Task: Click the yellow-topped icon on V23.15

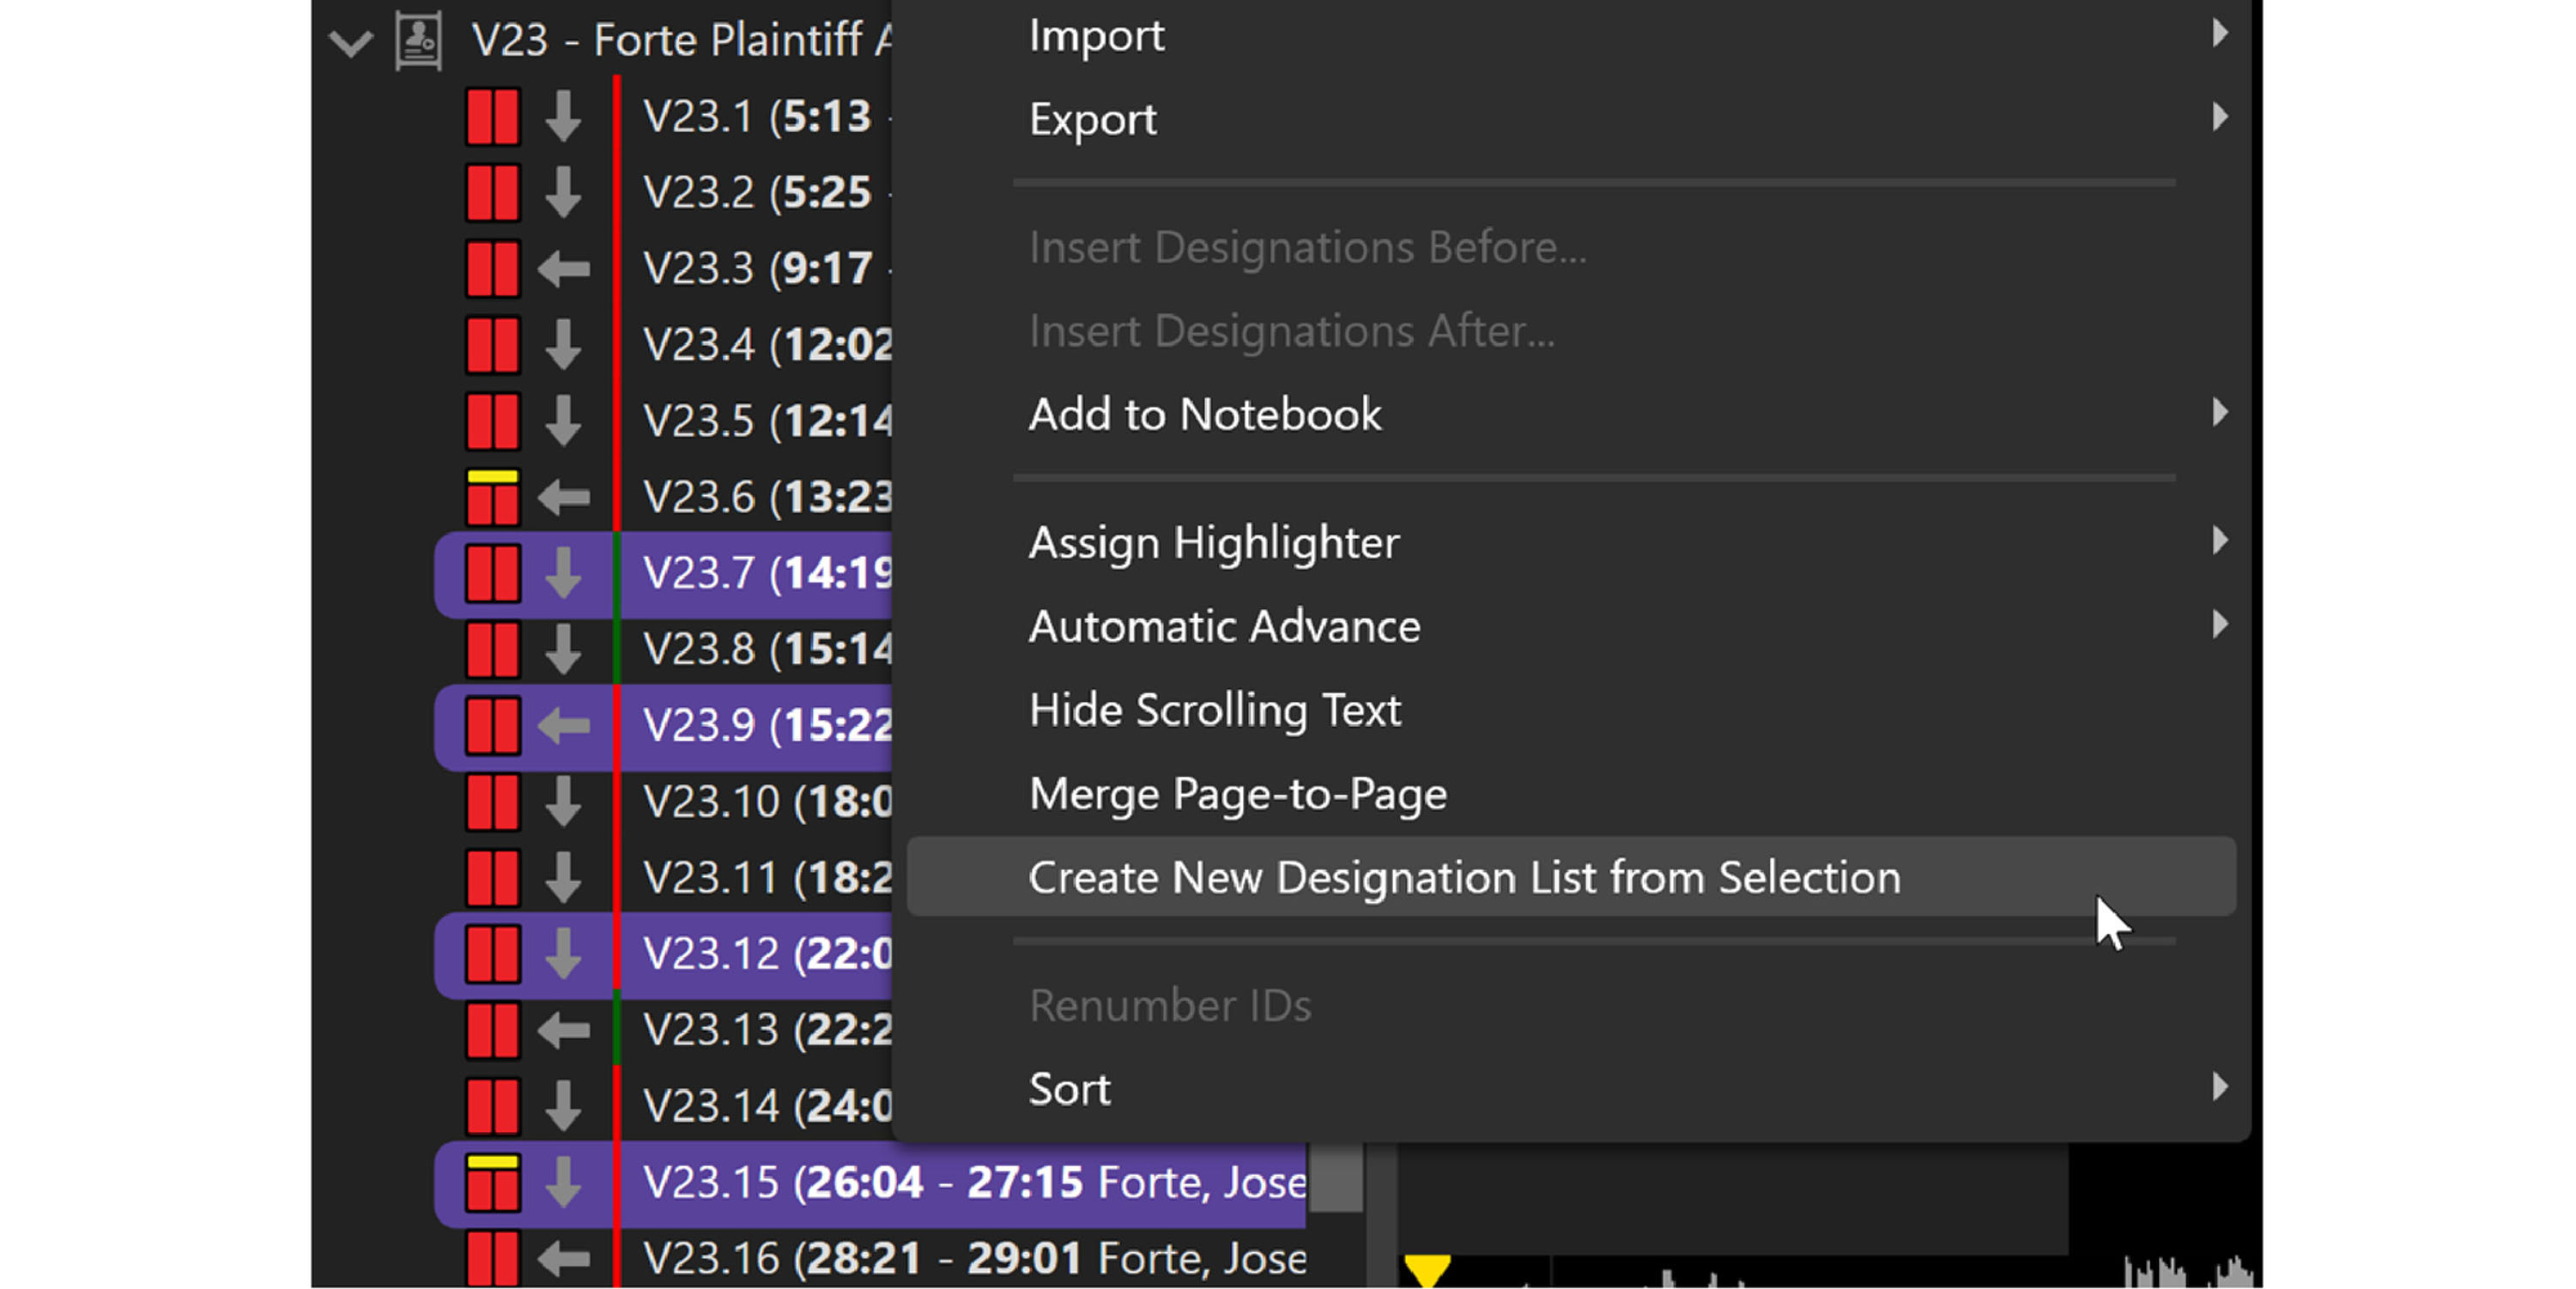Action: click(x=492, y=1183)
